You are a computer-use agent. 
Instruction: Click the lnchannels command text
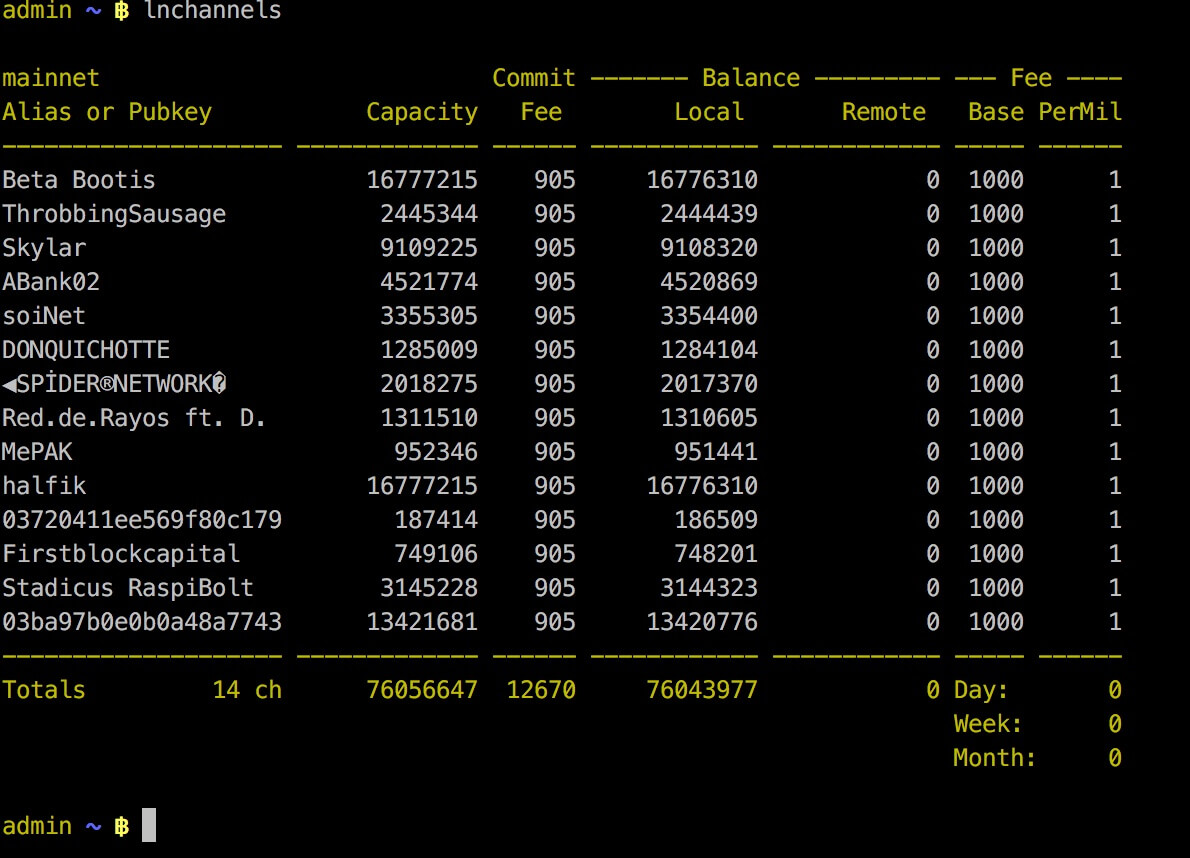click(212, 12)
